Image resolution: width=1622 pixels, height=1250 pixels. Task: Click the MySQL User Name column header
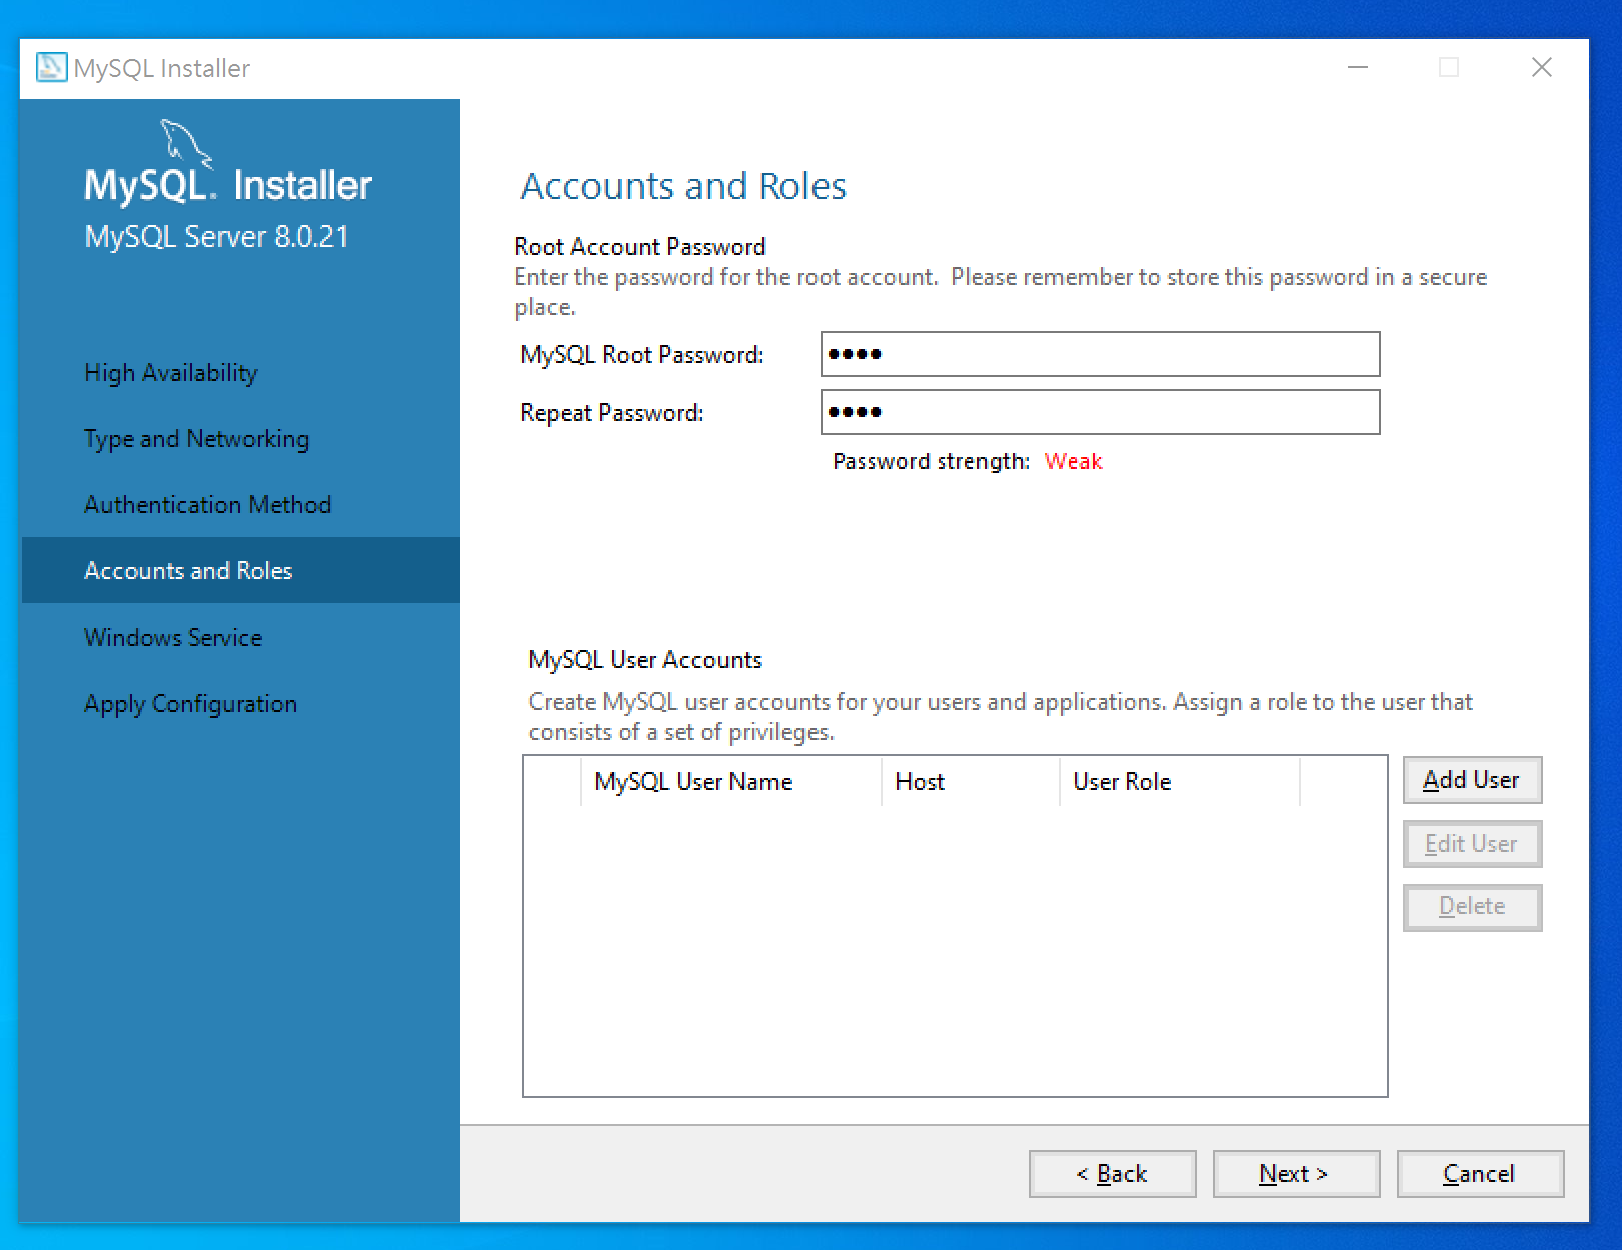click(731, 782)
